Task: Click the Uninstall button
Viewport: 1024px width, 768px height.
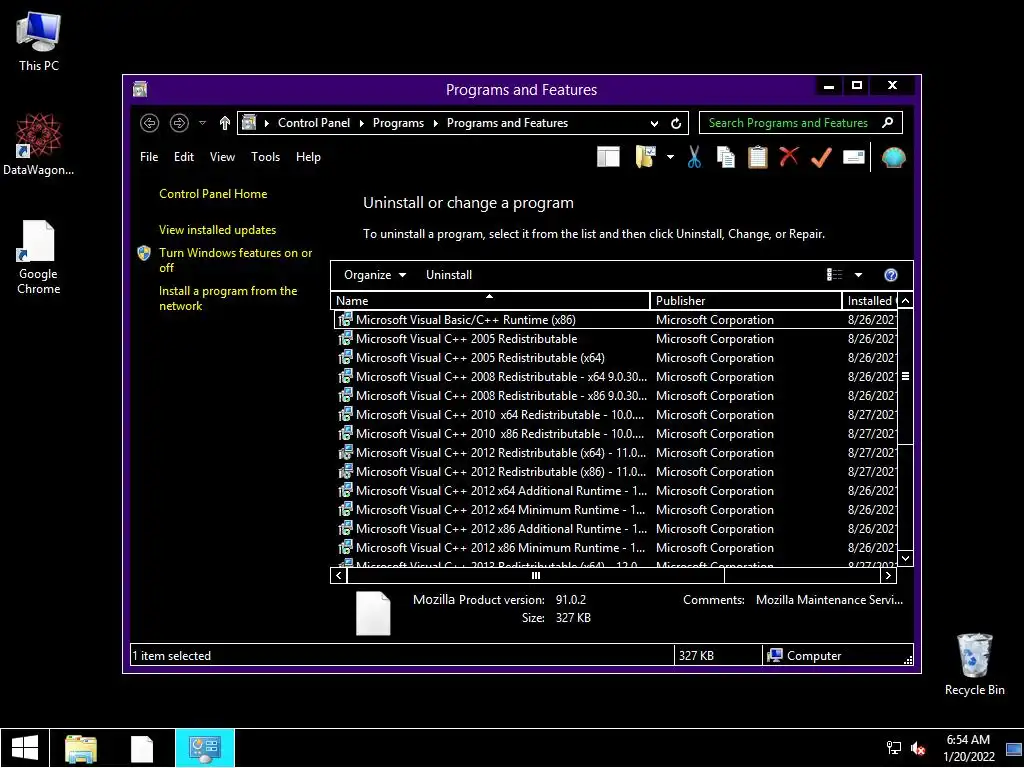Action: tap(449, 275)
